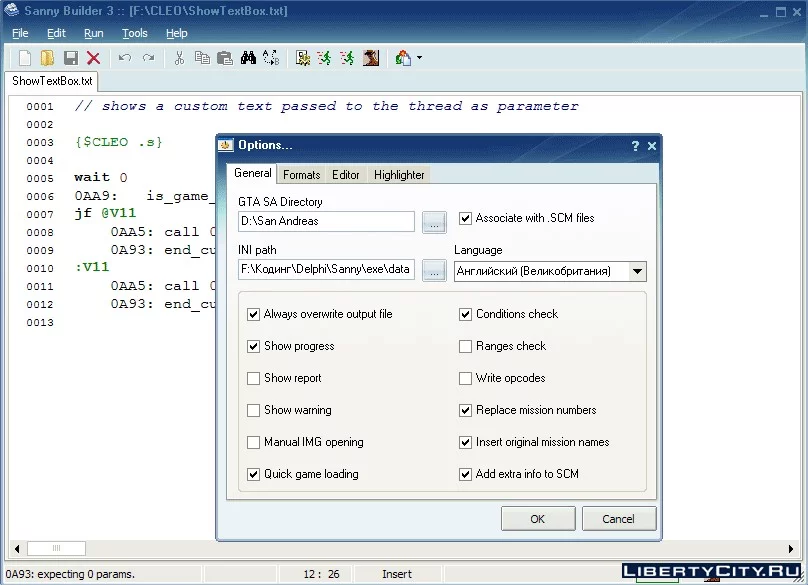Open the File menu
808x585 pixels.
20,34
